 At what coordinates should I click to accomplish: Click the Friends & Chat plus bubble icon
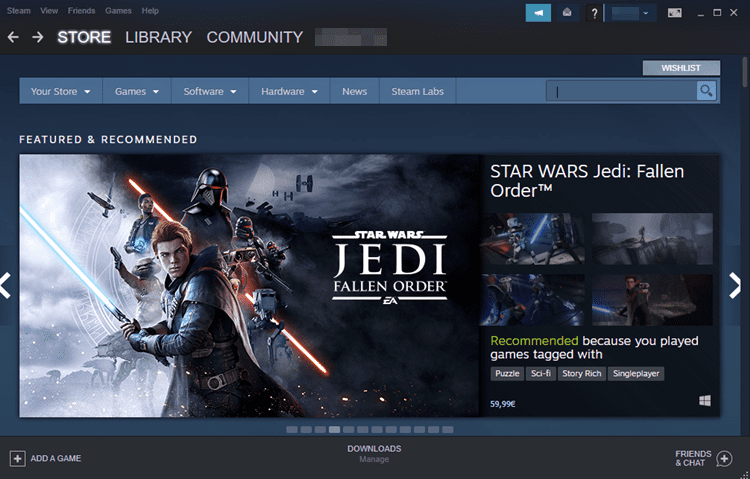pos(724,459)
